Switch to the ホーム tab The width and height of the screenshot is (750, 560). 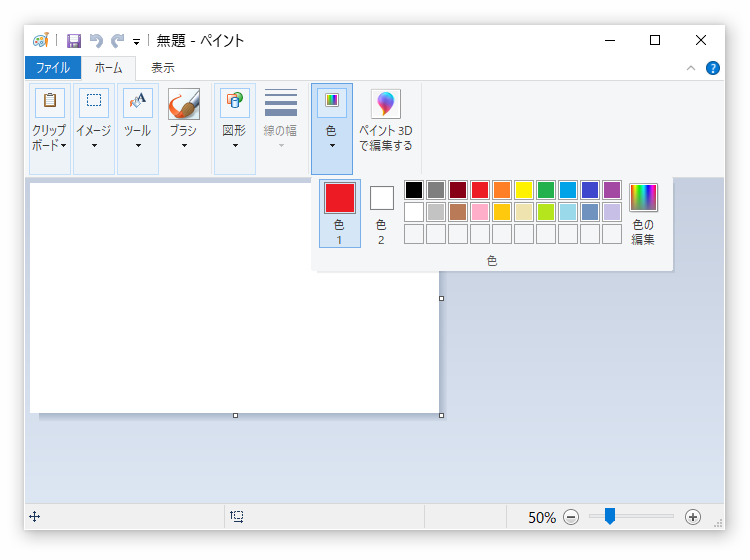click(108, 67)
